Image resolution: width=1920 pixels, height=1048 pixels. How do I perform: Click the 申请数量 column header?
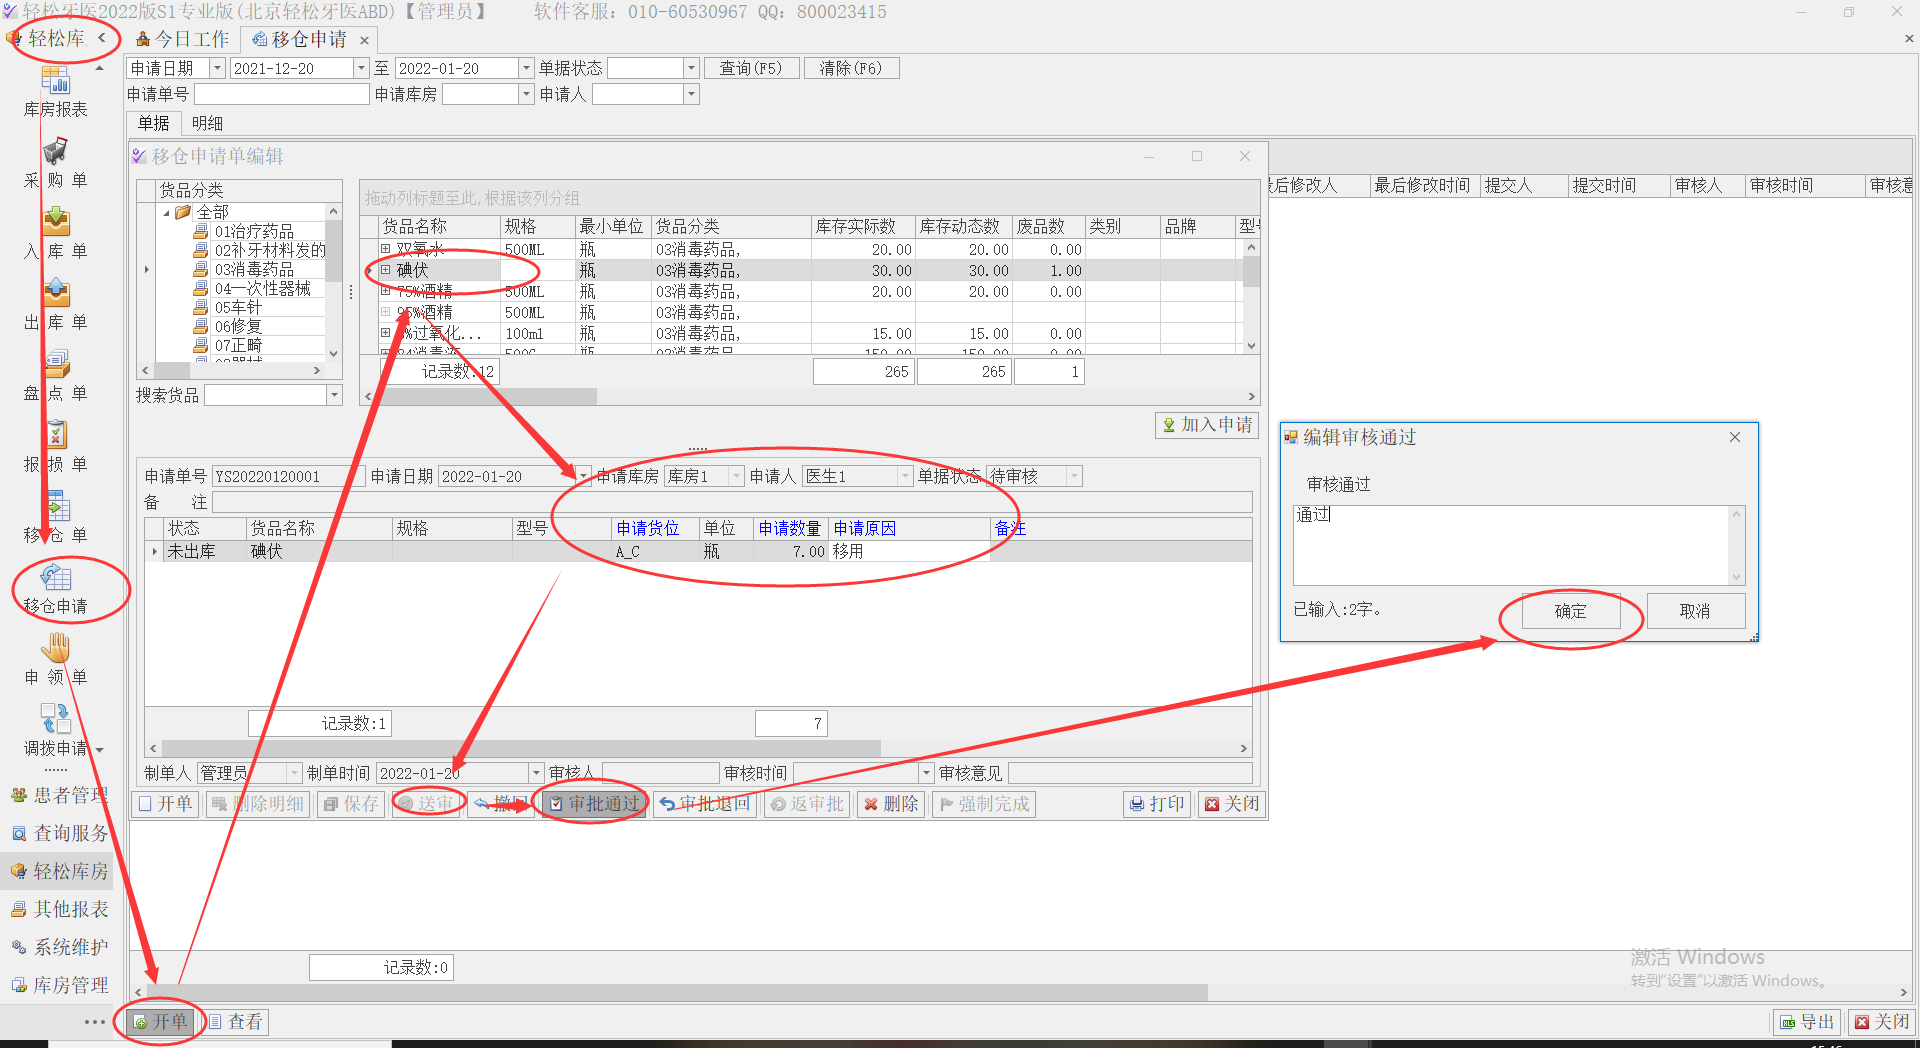(790, 529)
